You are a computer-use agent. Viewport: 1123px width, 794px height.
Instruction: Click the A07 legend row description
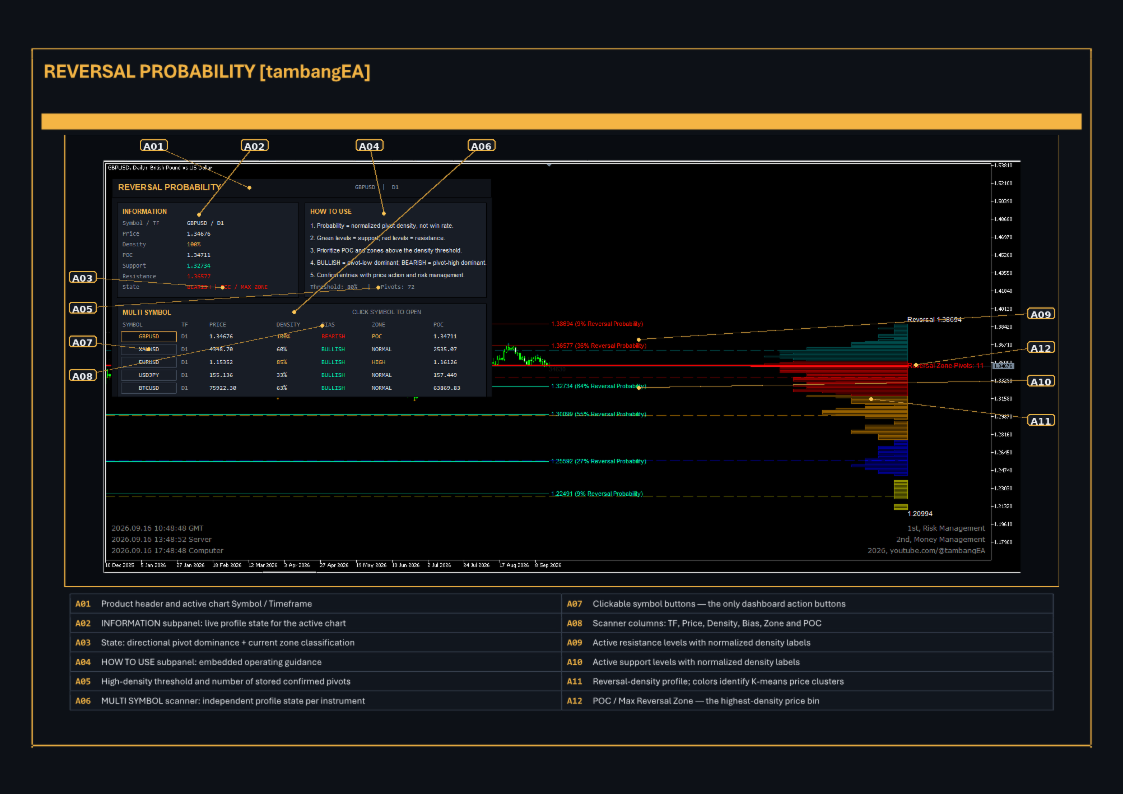click(x=718, y=604)
